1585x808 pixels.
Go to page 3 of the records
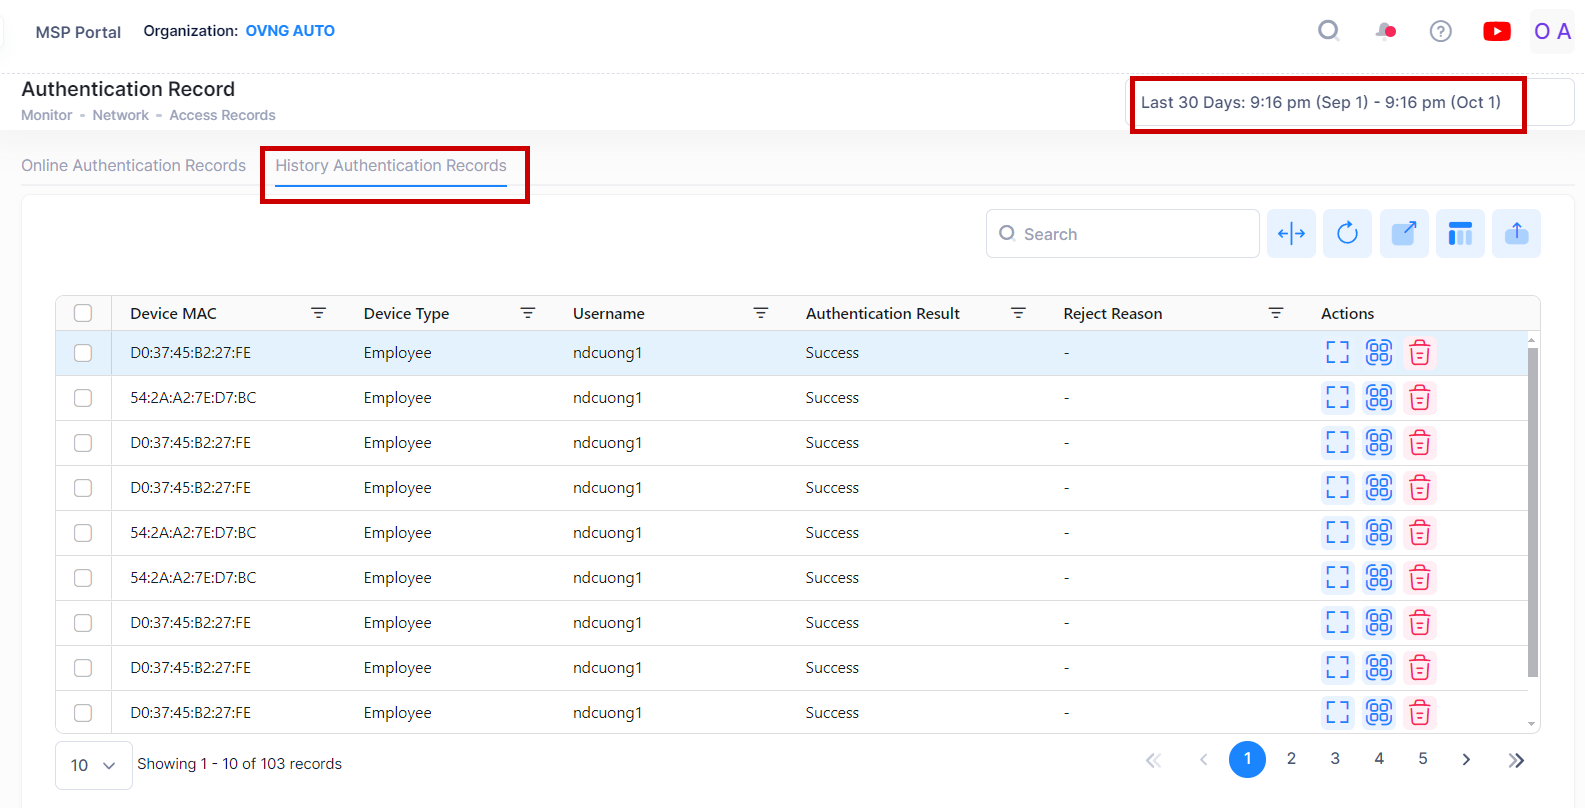pos(1335,759)
